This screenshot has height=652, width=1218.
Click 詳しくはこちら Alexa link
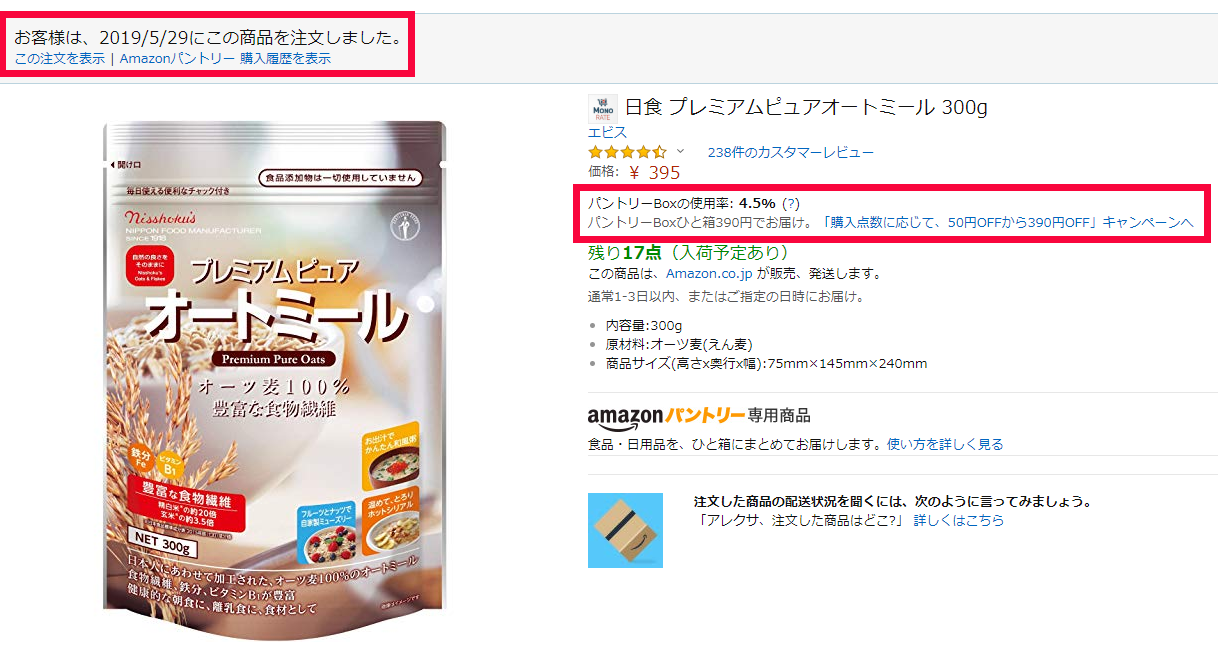pos(959,520)
